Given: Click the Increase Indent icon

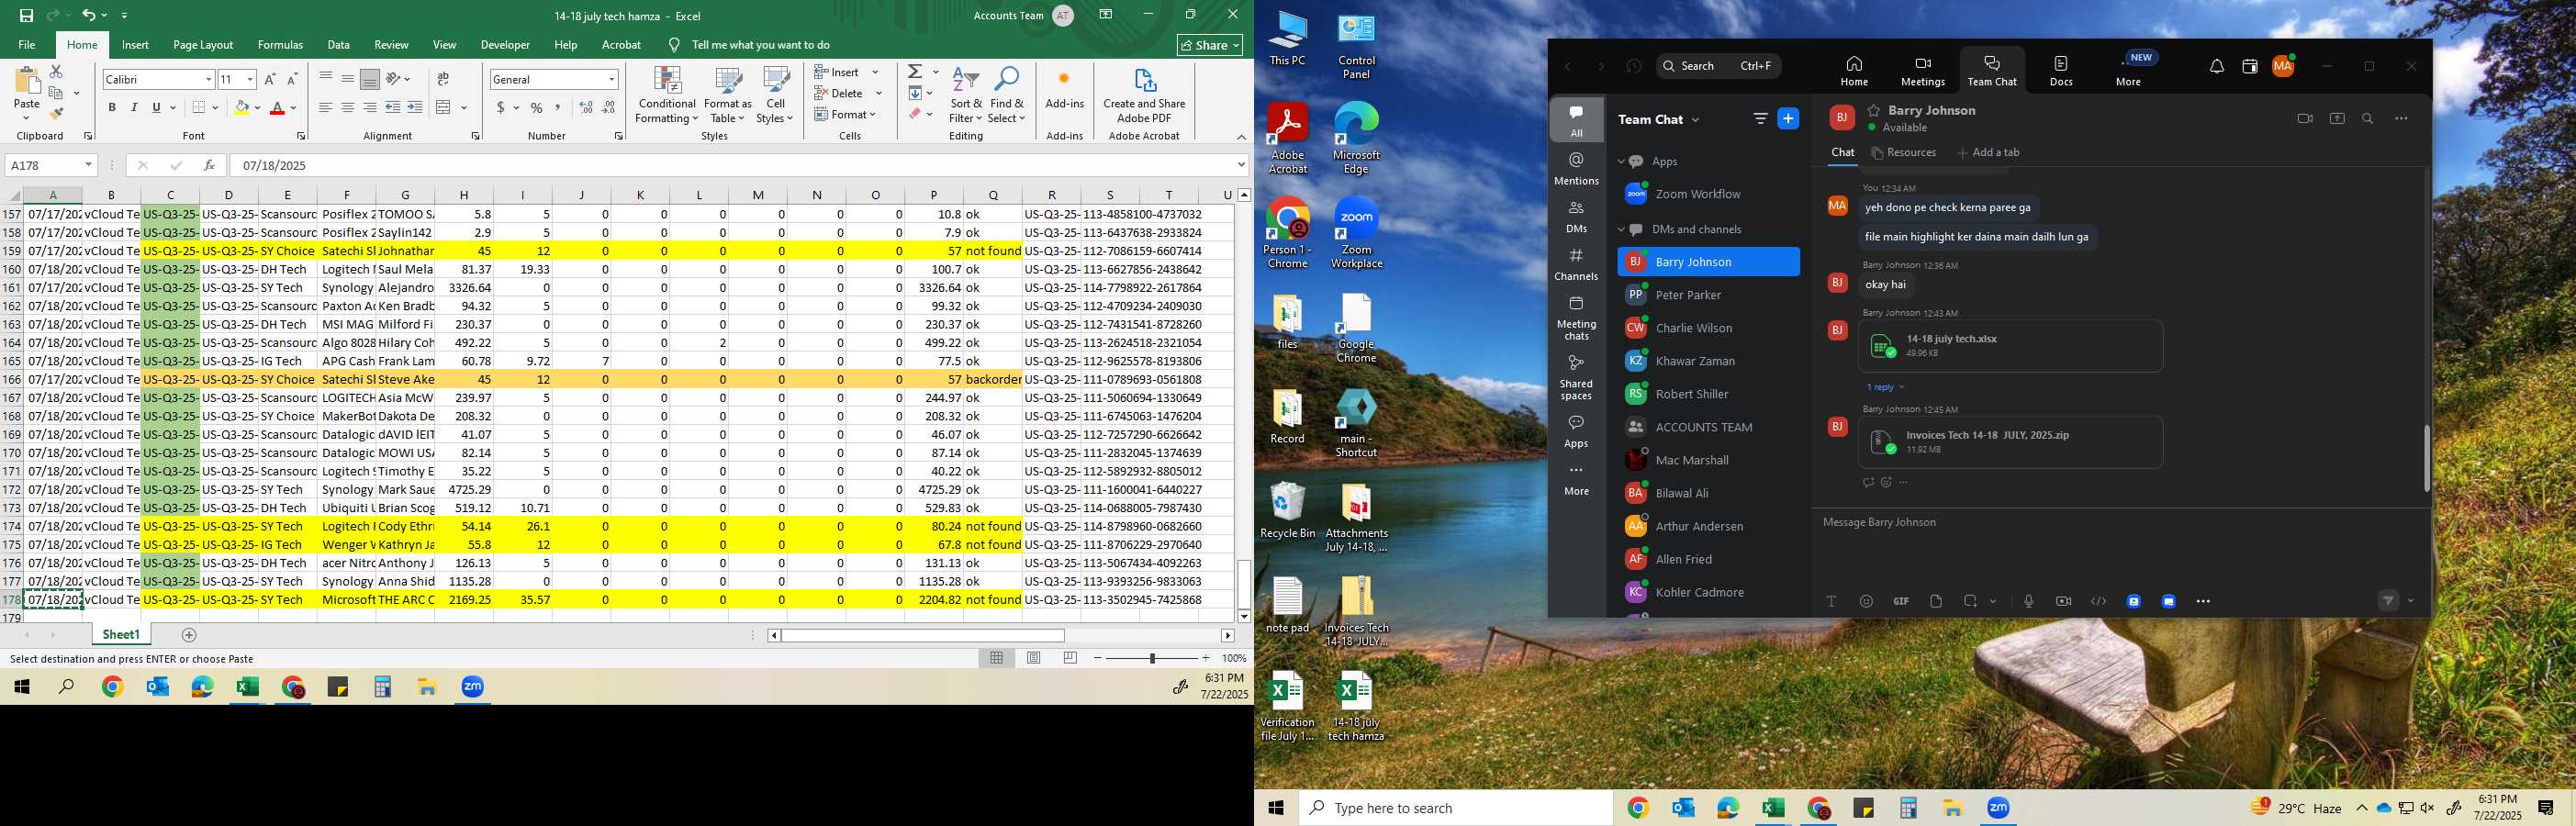Looking at the screenshot, I should (414, 108).
